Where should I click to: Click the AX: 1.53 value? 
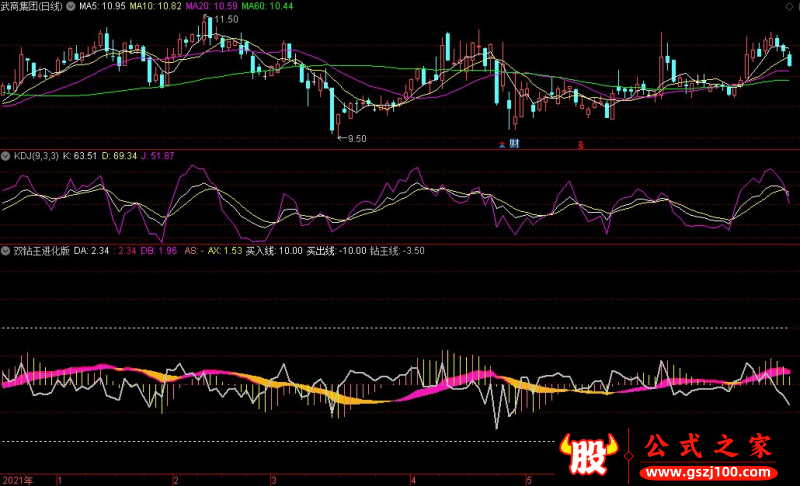[225, 251]
